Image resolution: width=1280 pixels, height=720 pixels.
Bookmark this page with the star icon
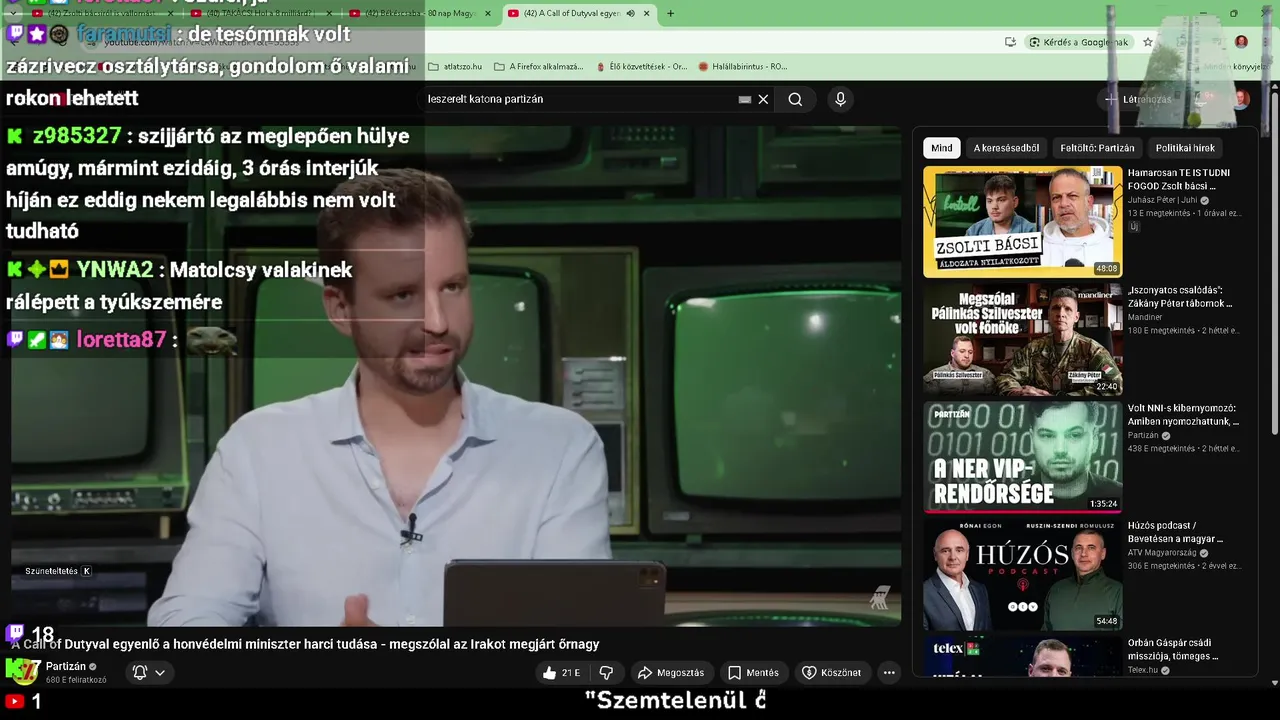[1148, 42]
